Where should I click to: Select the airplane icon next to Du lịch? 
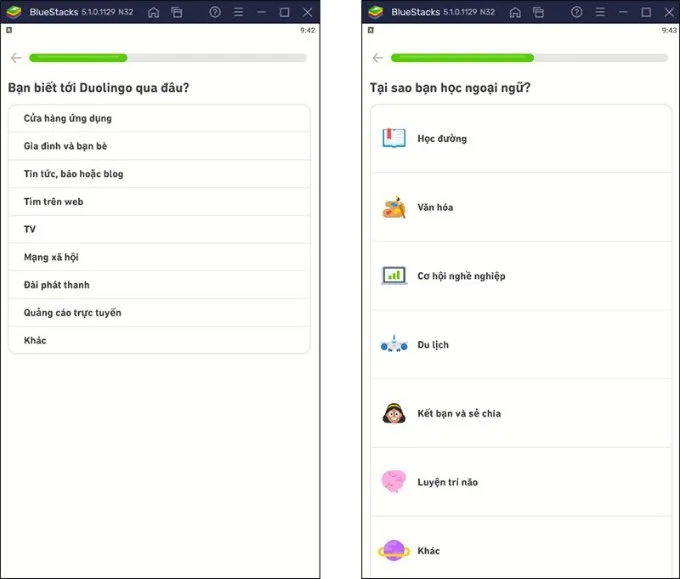[x=394, y=344]
